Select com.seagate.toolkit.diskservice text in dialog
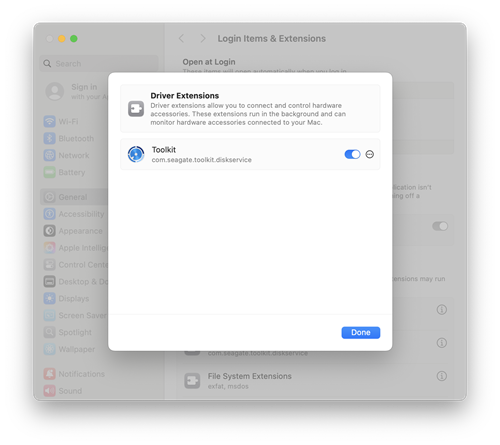The height and width of the screenshot is (445, 500). (202, 160)
